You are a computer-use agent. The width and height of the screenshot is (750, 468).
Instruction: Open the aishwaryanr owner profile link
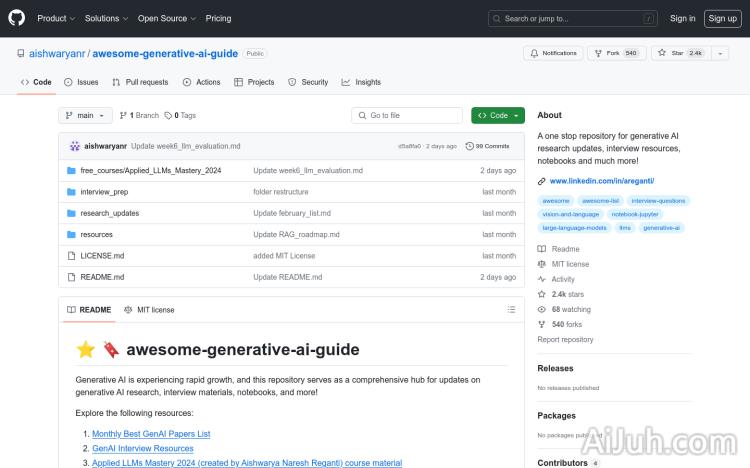pyautogui.click(x=57, y=54)
